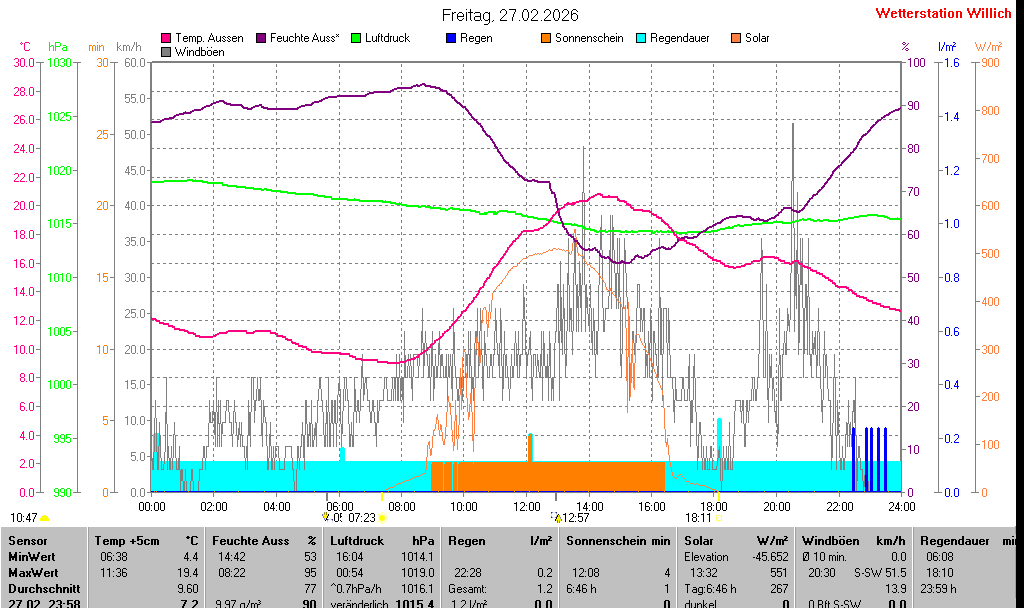Click the purple Feuchte Auss legend square

262,38
